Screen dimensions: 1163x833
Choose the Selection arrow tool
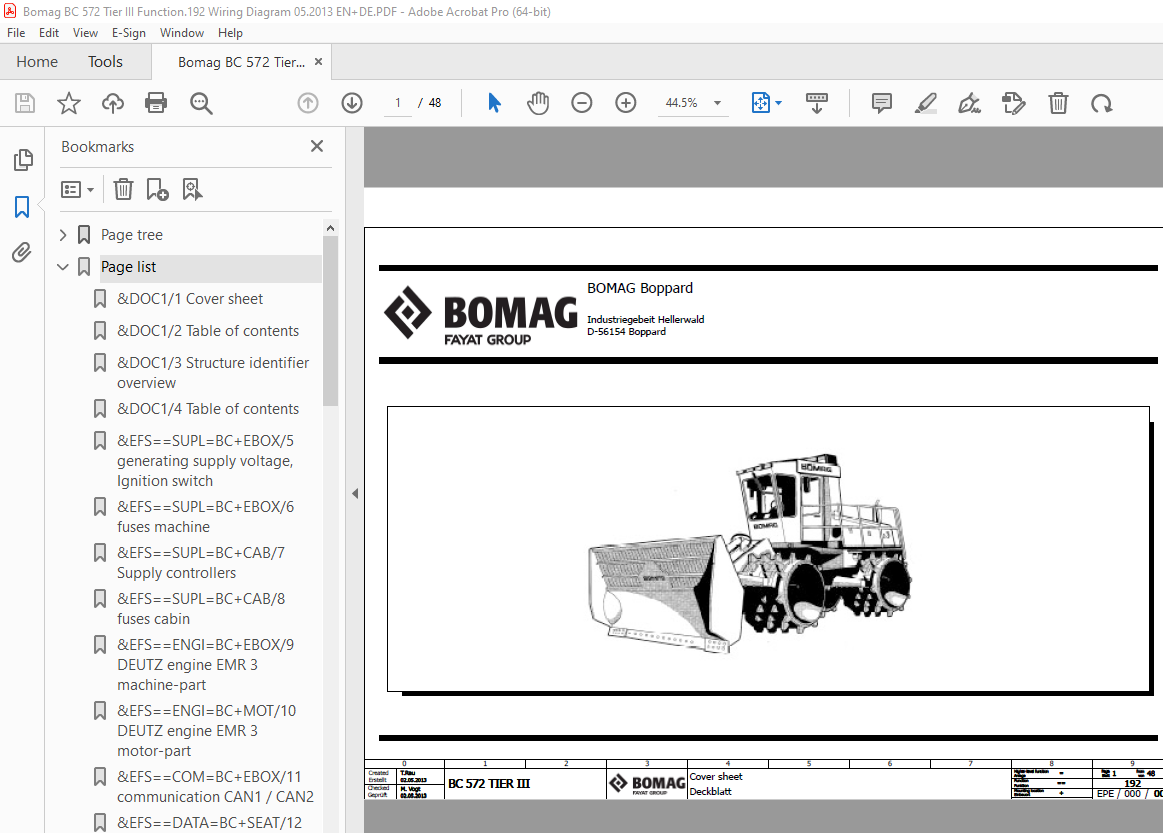point(494,103)
